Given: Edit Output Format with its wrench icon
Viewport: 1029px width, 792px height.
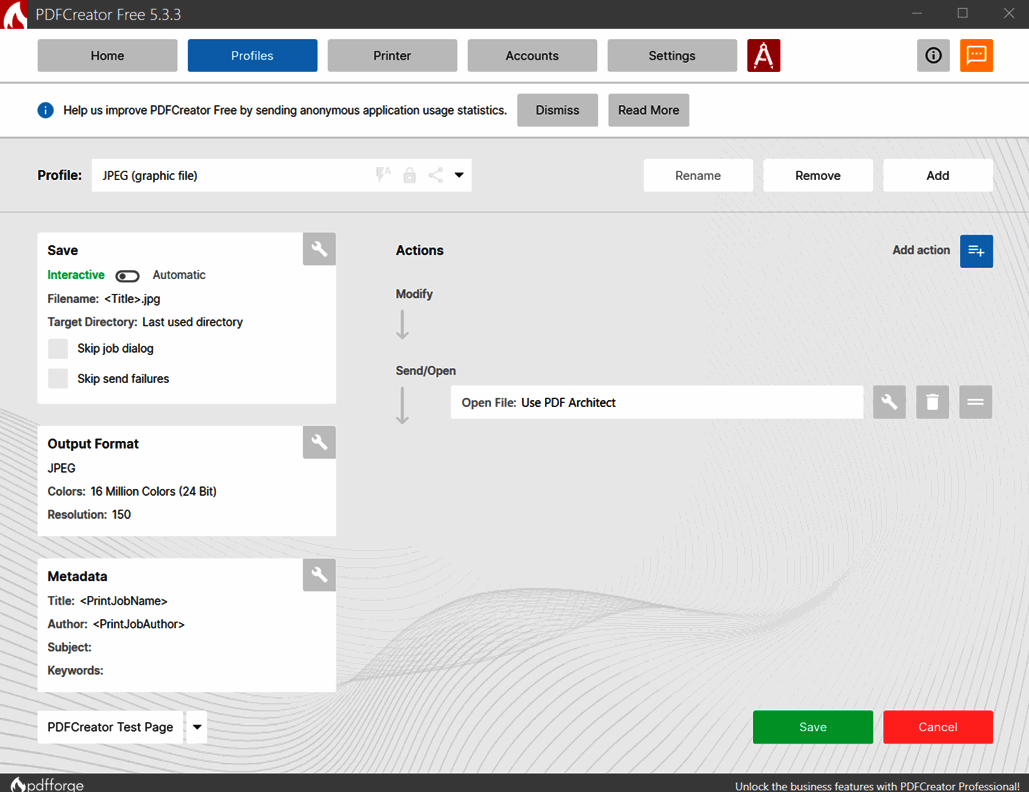Looking at the screenshot, I should 320,442.
